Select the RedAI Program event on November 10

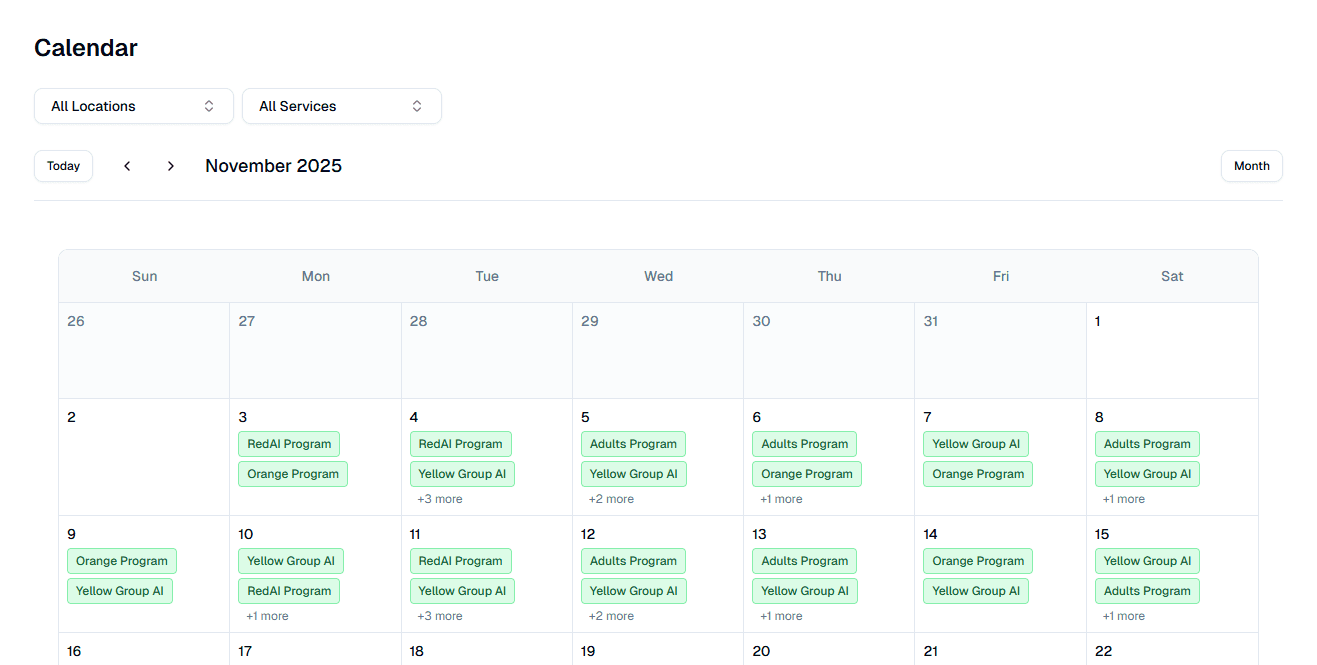[288, 590]
